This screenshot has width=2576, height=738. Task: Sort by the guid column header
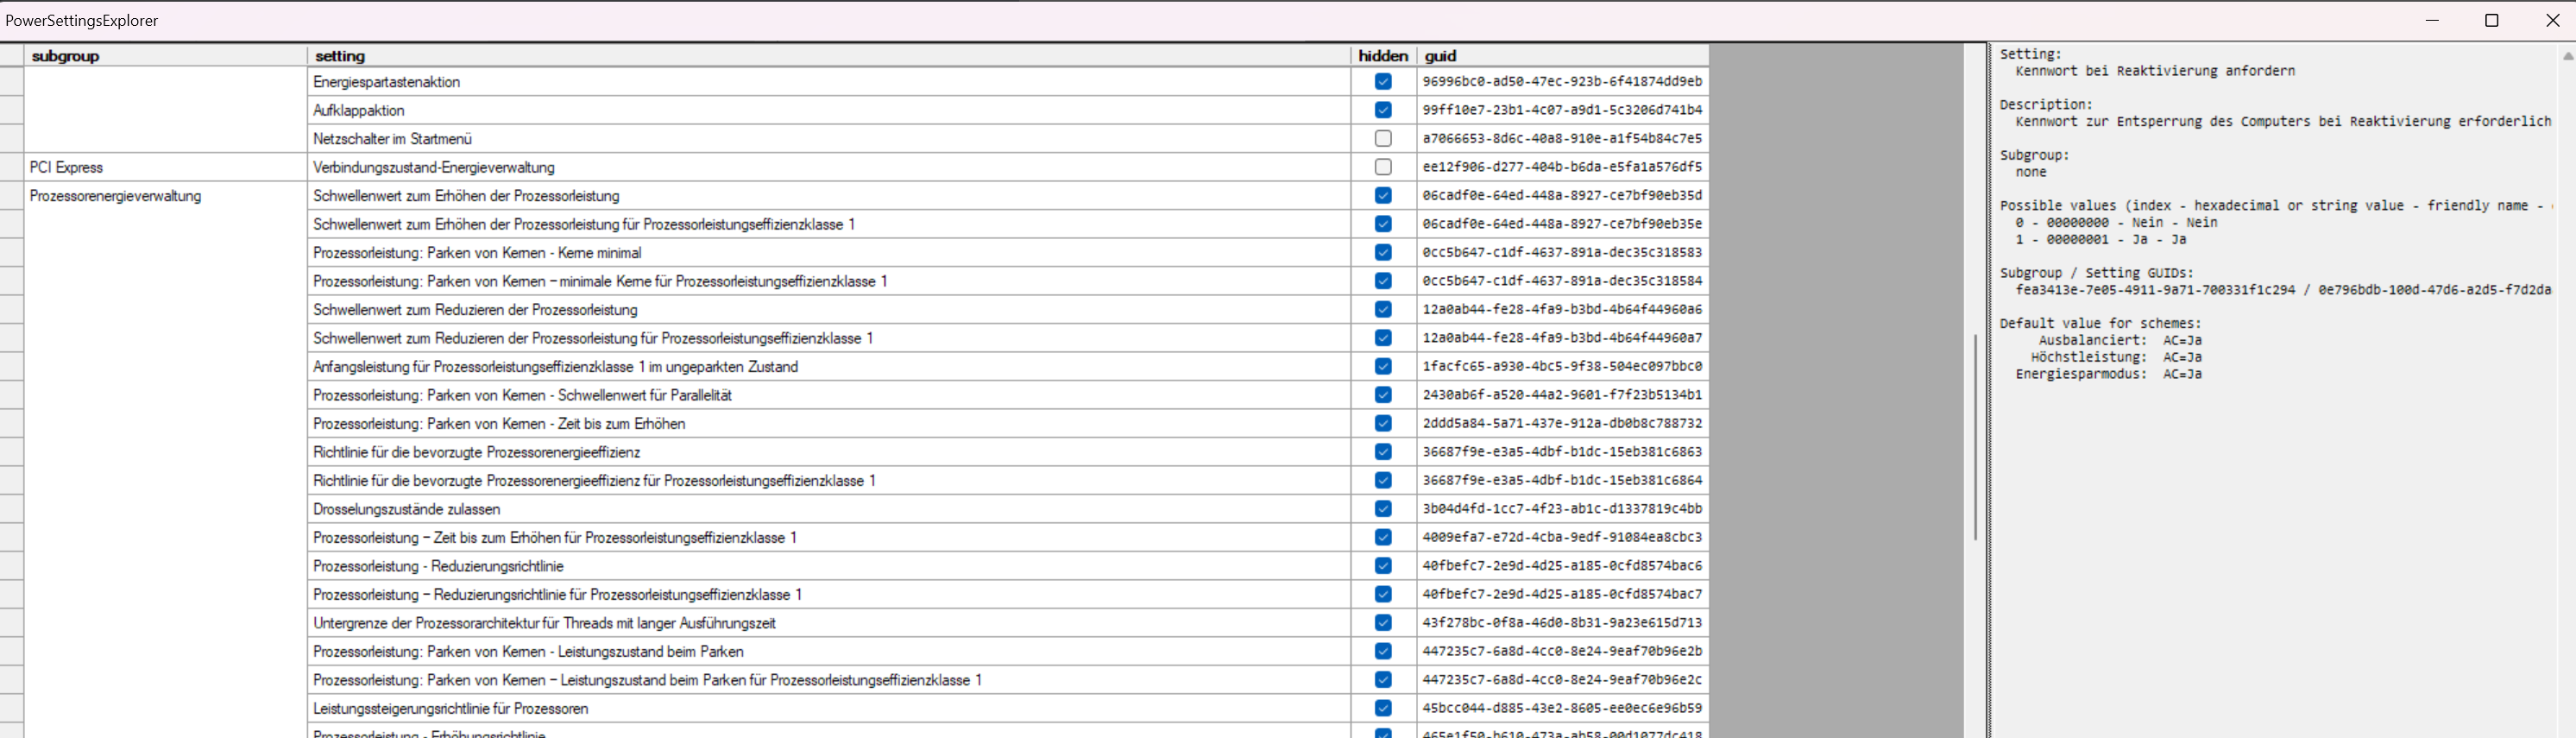point(1563,56)
